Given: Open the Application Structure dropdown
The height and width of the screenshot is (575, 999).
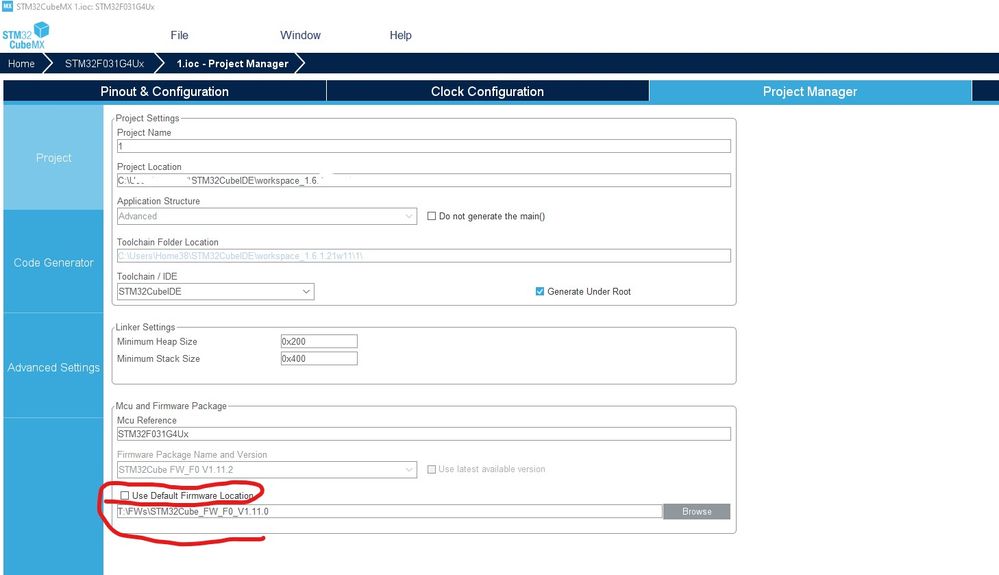Looking at the screenshot, I should 267,217.
